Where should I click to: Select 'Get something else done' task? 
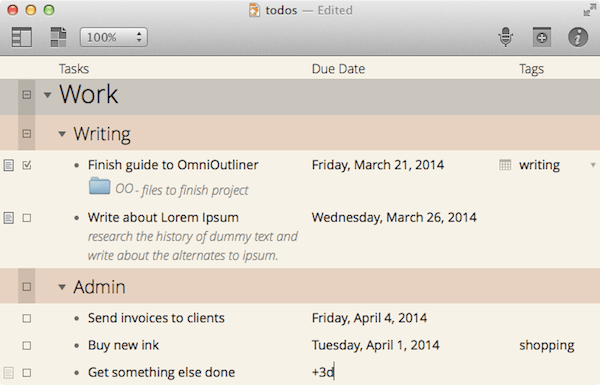tap(161, 372)
